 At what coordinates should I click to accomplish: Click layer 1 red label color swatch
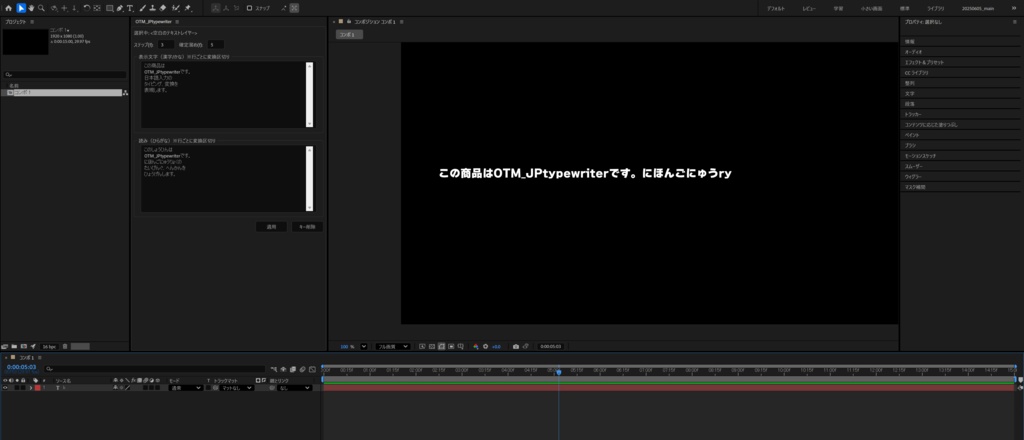click(x=37, y=388)
